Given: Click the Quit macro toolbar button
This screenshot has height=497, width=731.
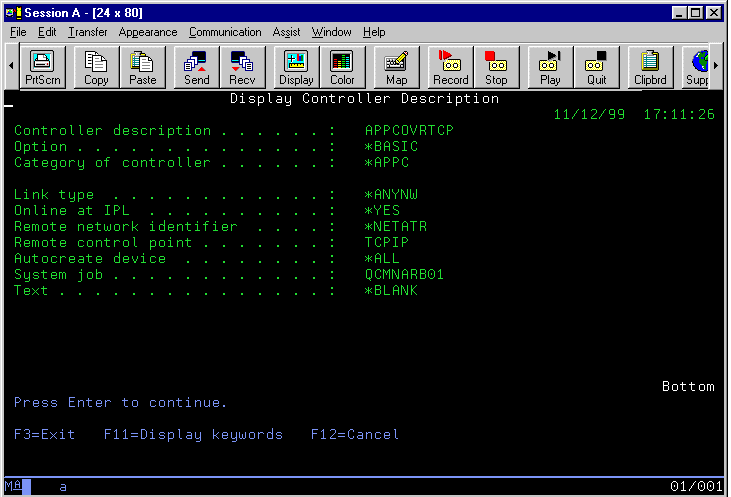Looking at the screenshot, I should pos(596,68).
